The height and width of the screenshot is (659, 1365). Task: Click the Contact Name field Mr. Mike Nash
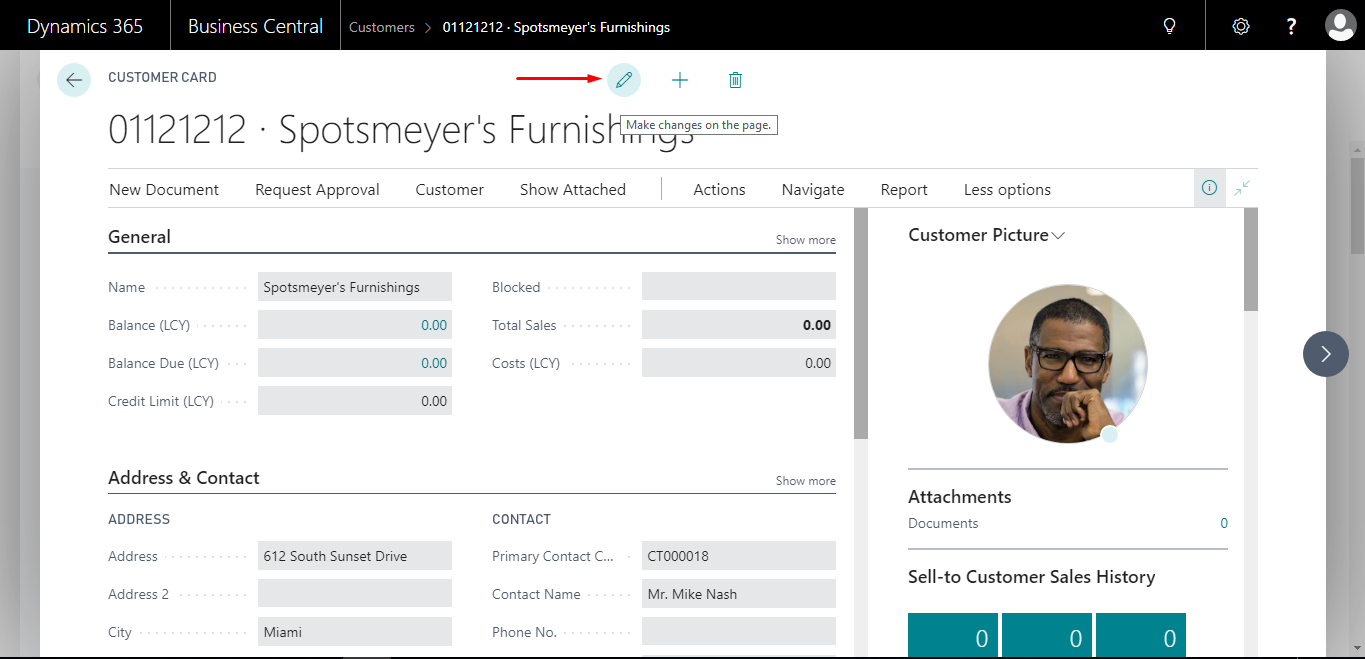[x=739, y=594]
